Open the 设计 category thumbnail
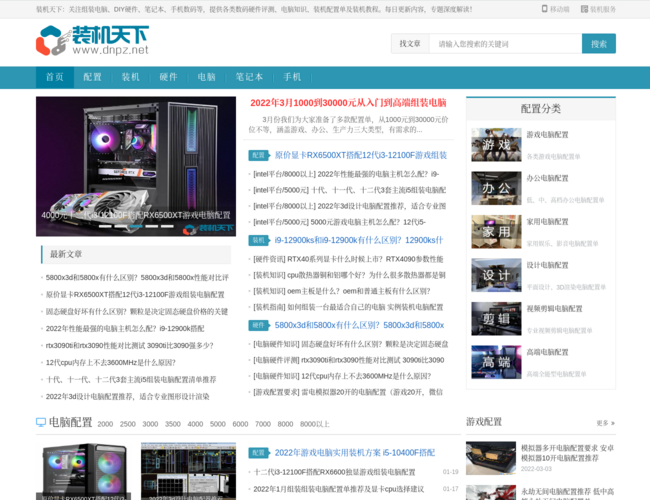Image resolution: width=650 pixels, height=500 pixels. [x=496, y=275]
